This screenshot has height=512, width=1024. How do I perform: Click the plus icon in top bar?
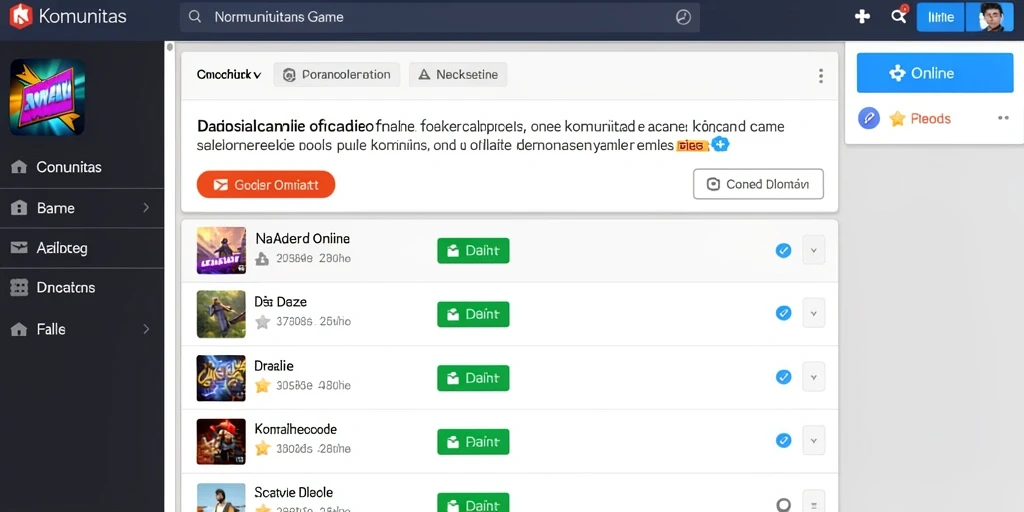[x=862, y=16]
